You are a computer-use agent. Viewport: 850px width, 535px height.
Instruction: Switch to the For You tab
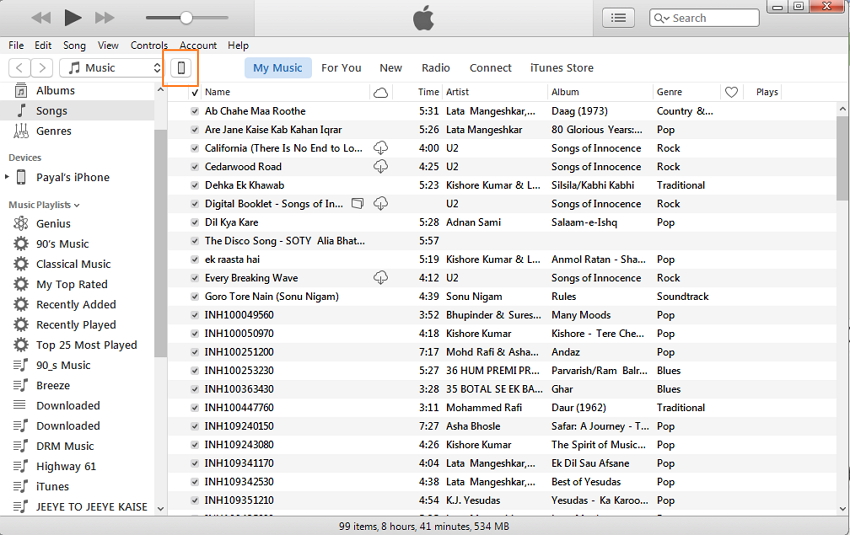tap(341, 68)
